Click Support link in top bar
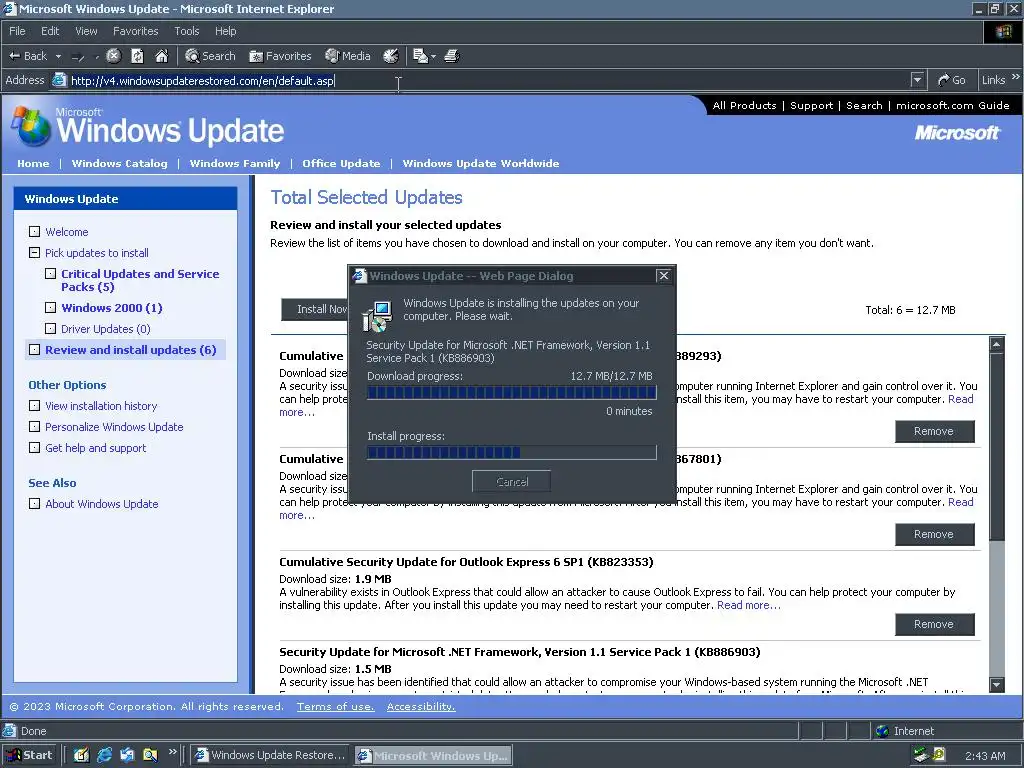 point(812,105)
